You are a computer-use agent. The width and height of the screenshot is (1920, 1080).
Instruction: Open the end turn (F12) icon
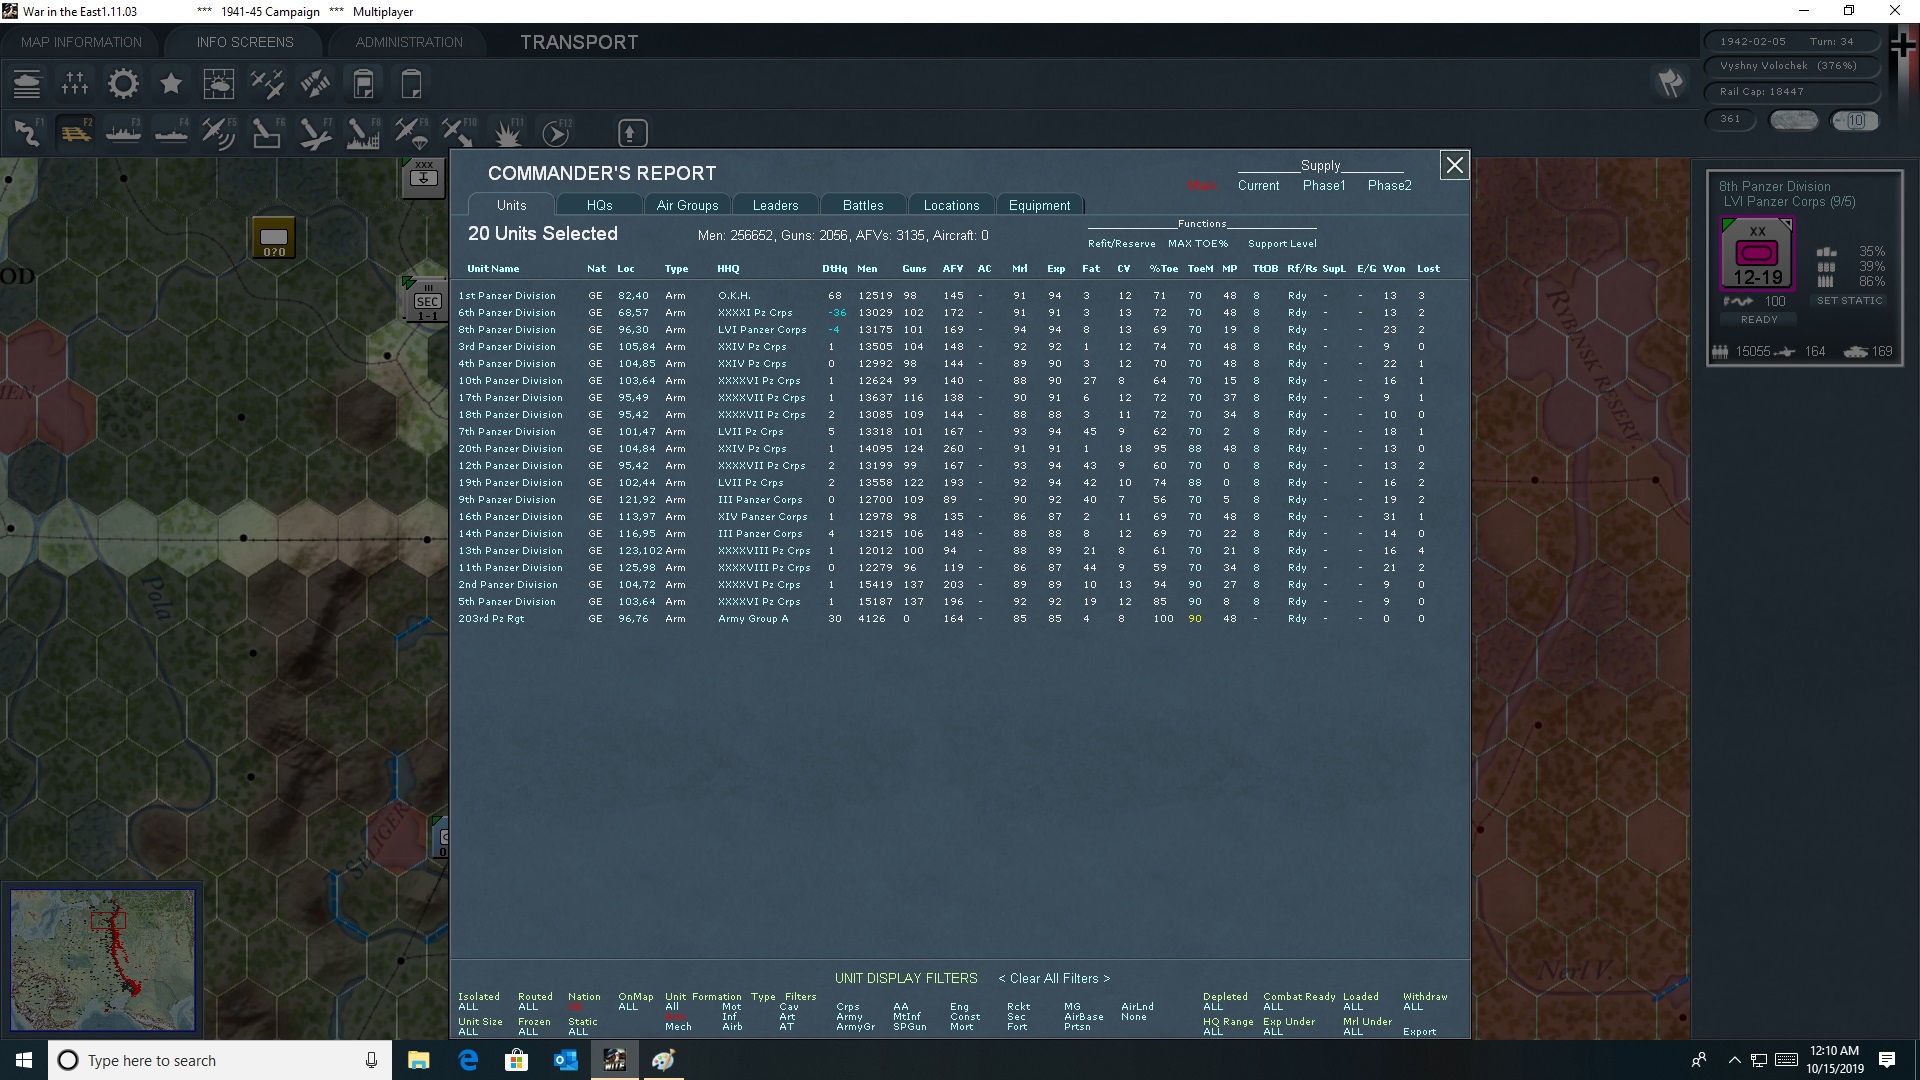[x=557, y=131]
